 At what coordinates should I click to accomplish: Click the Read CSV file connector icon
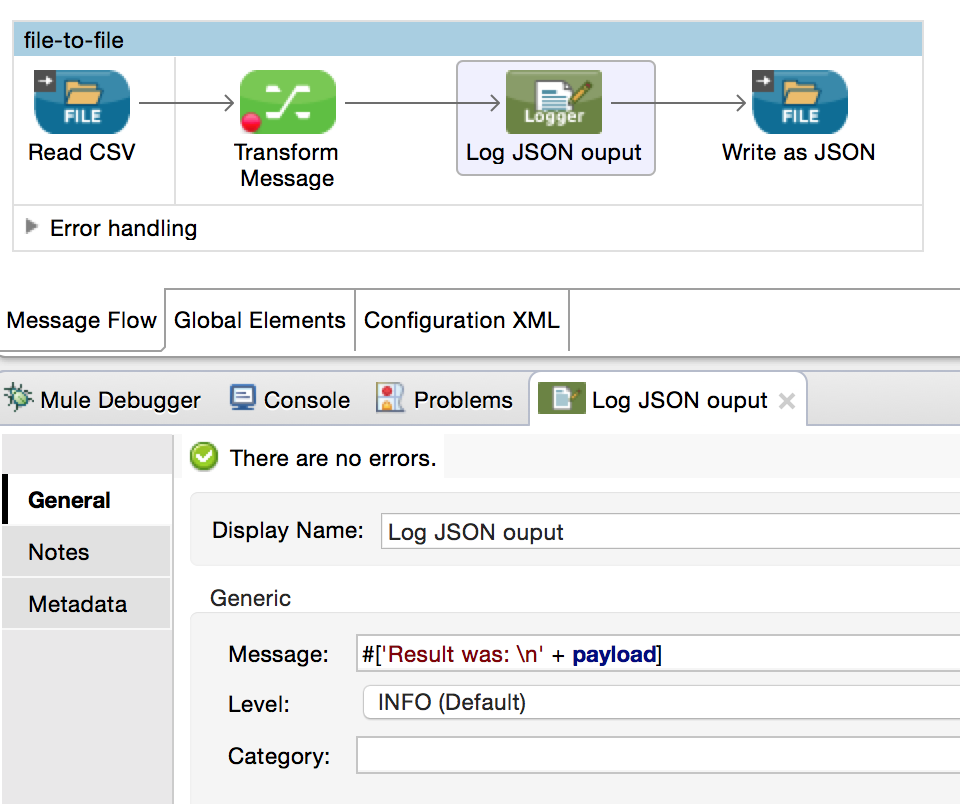click(82, 102)
